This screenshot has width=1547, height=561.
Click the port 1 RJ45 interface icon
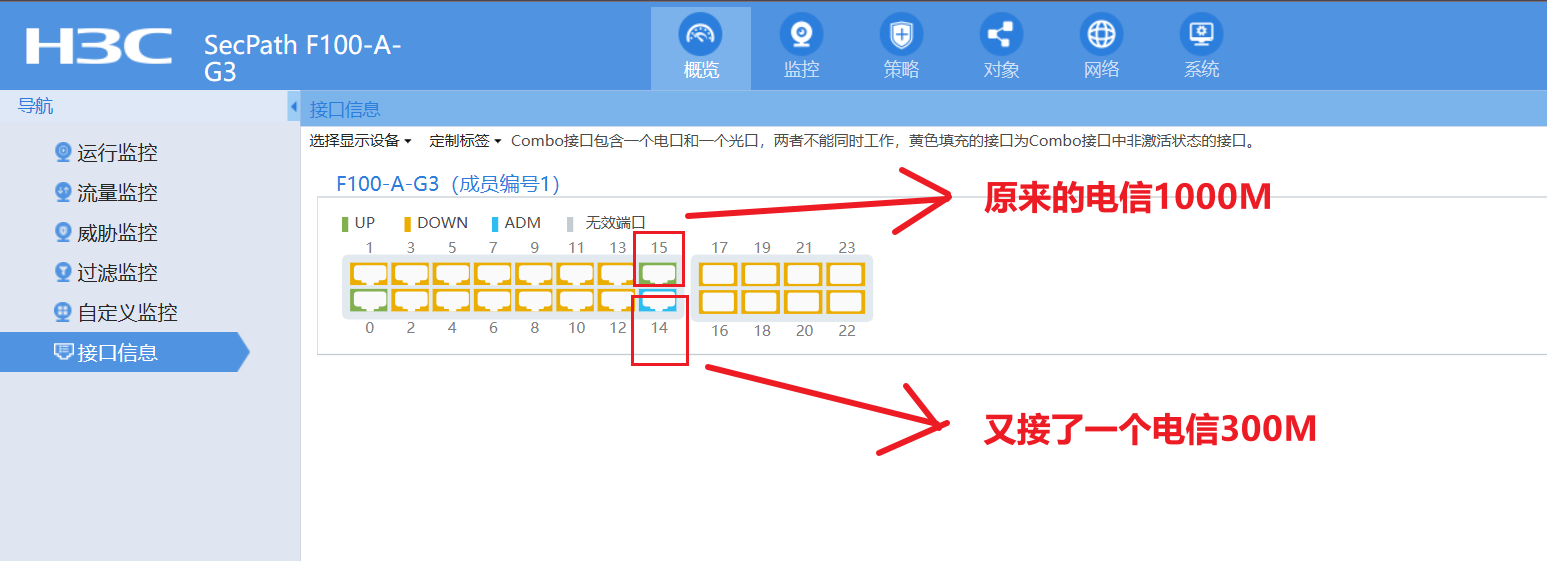pyautogui.click(x=369, y=274)
